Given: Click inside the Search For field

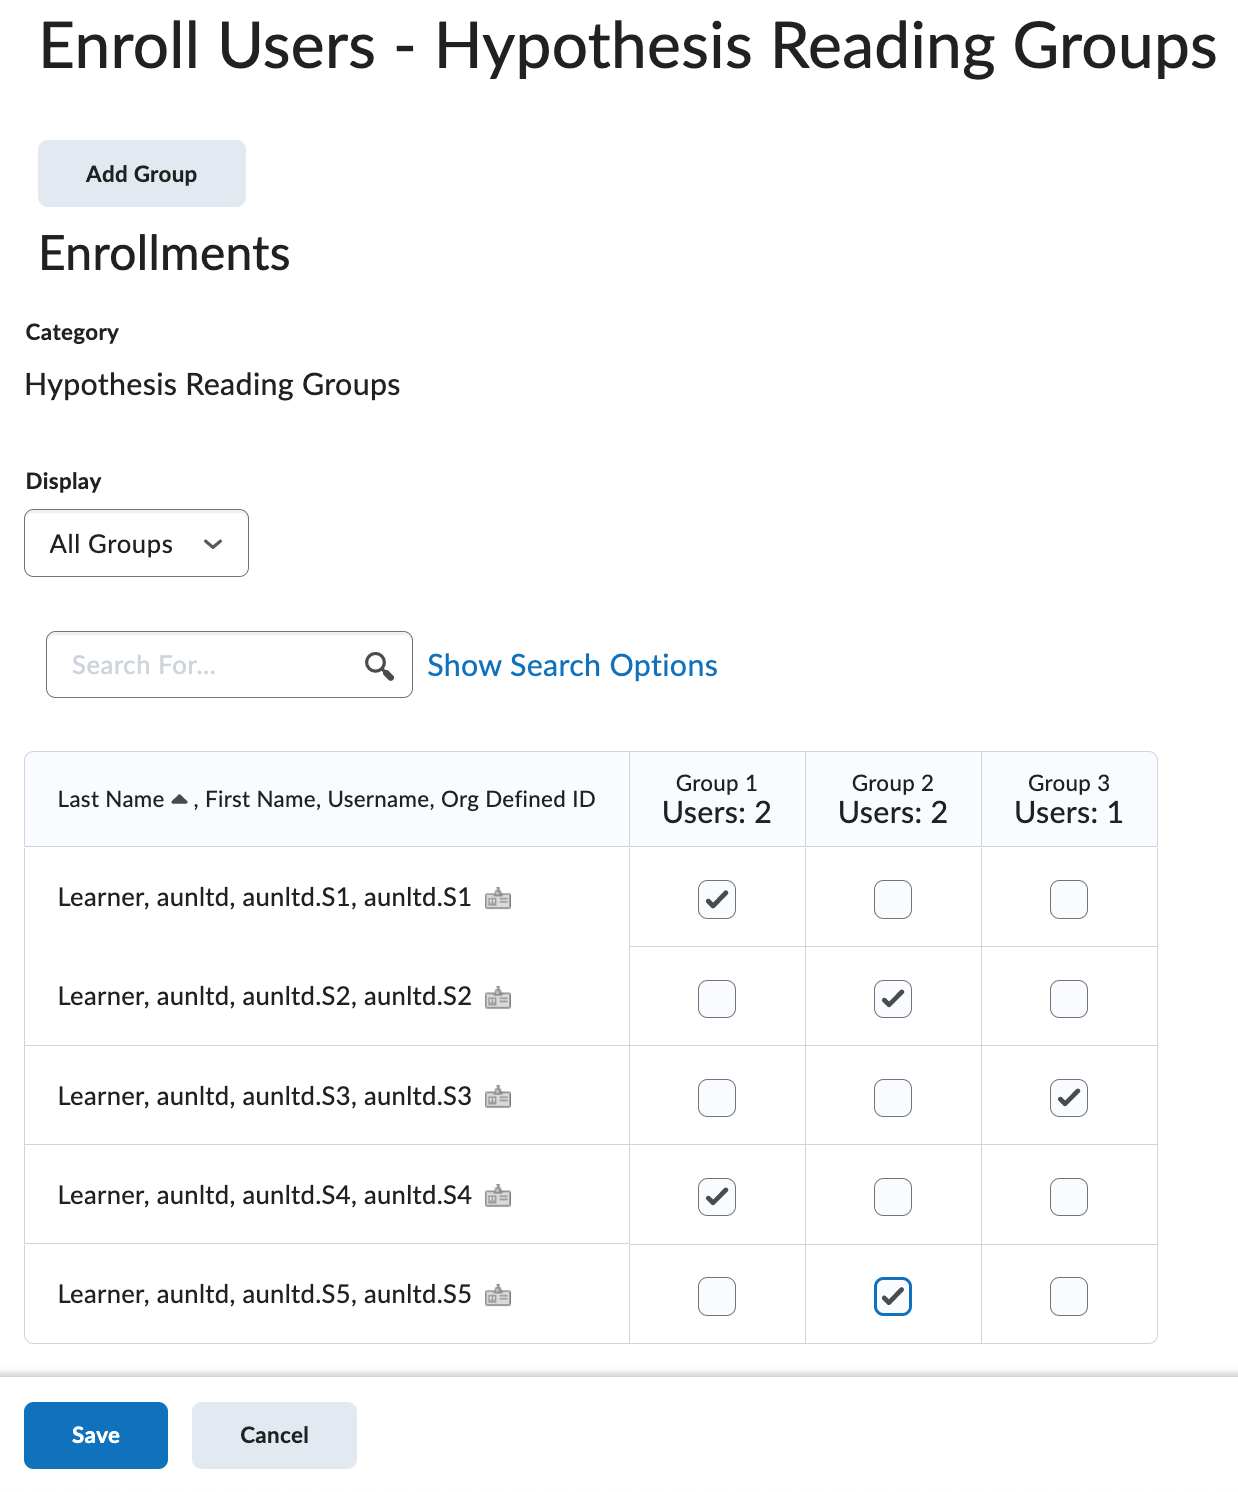Looking at the screenshot, I should tap(200, 664).
